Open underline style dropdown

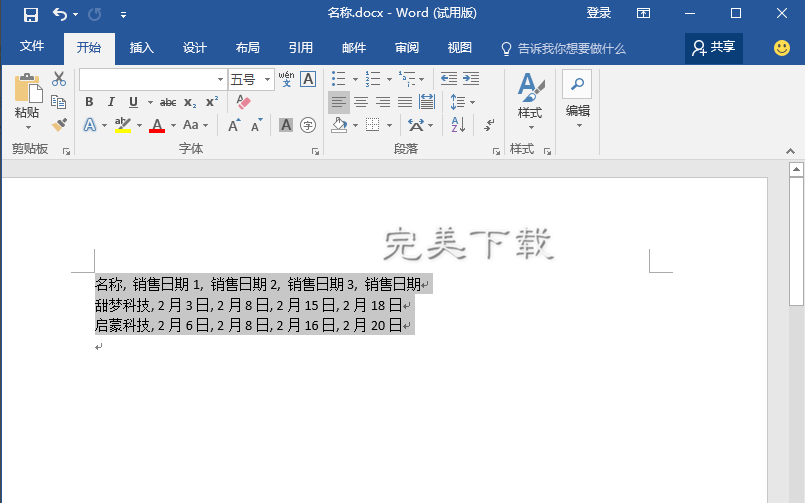coord(150,102)
